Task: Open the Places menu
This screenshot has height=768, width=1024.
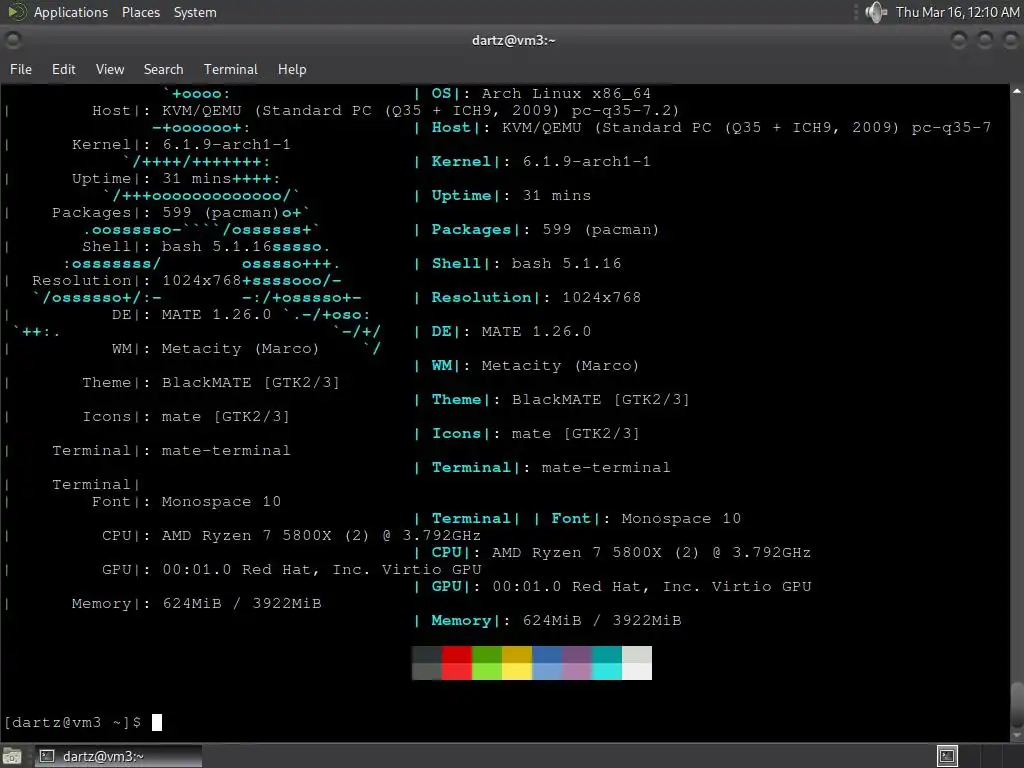Action: pyautogui.click(x=141, y=12)
